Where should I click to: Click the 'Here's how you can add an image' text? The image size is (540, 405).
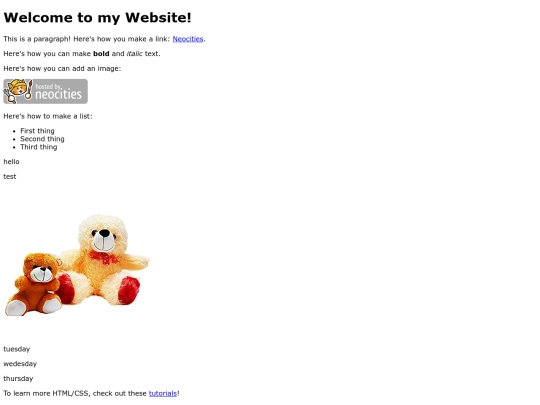62,69
